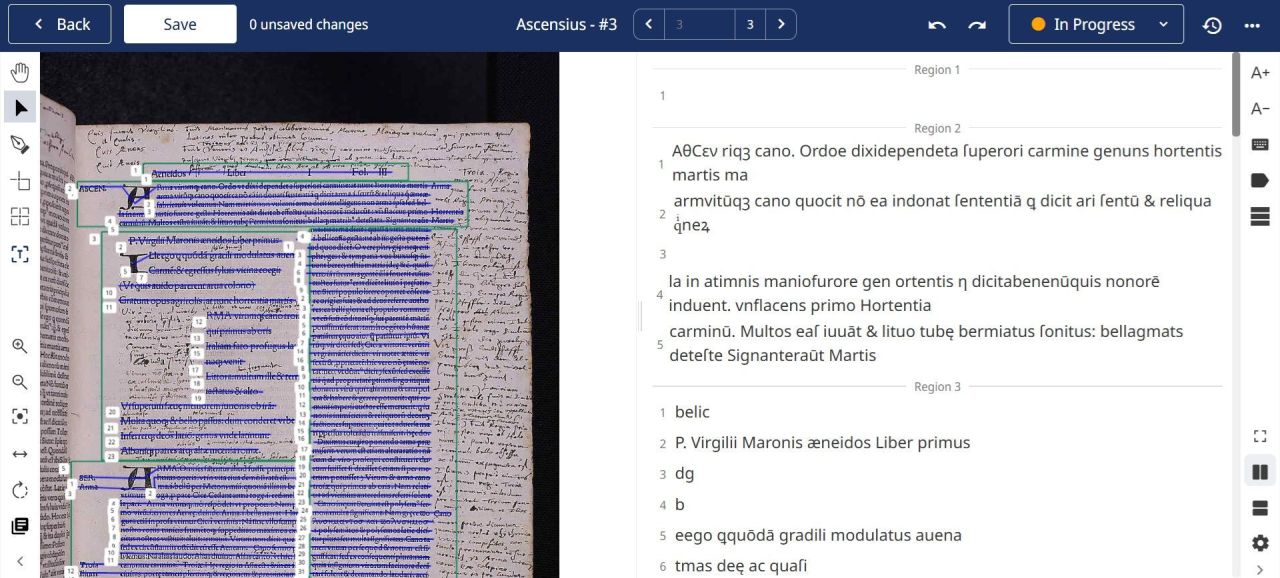
Task: Open editor settings gear
Action: tap(1260, 543)
